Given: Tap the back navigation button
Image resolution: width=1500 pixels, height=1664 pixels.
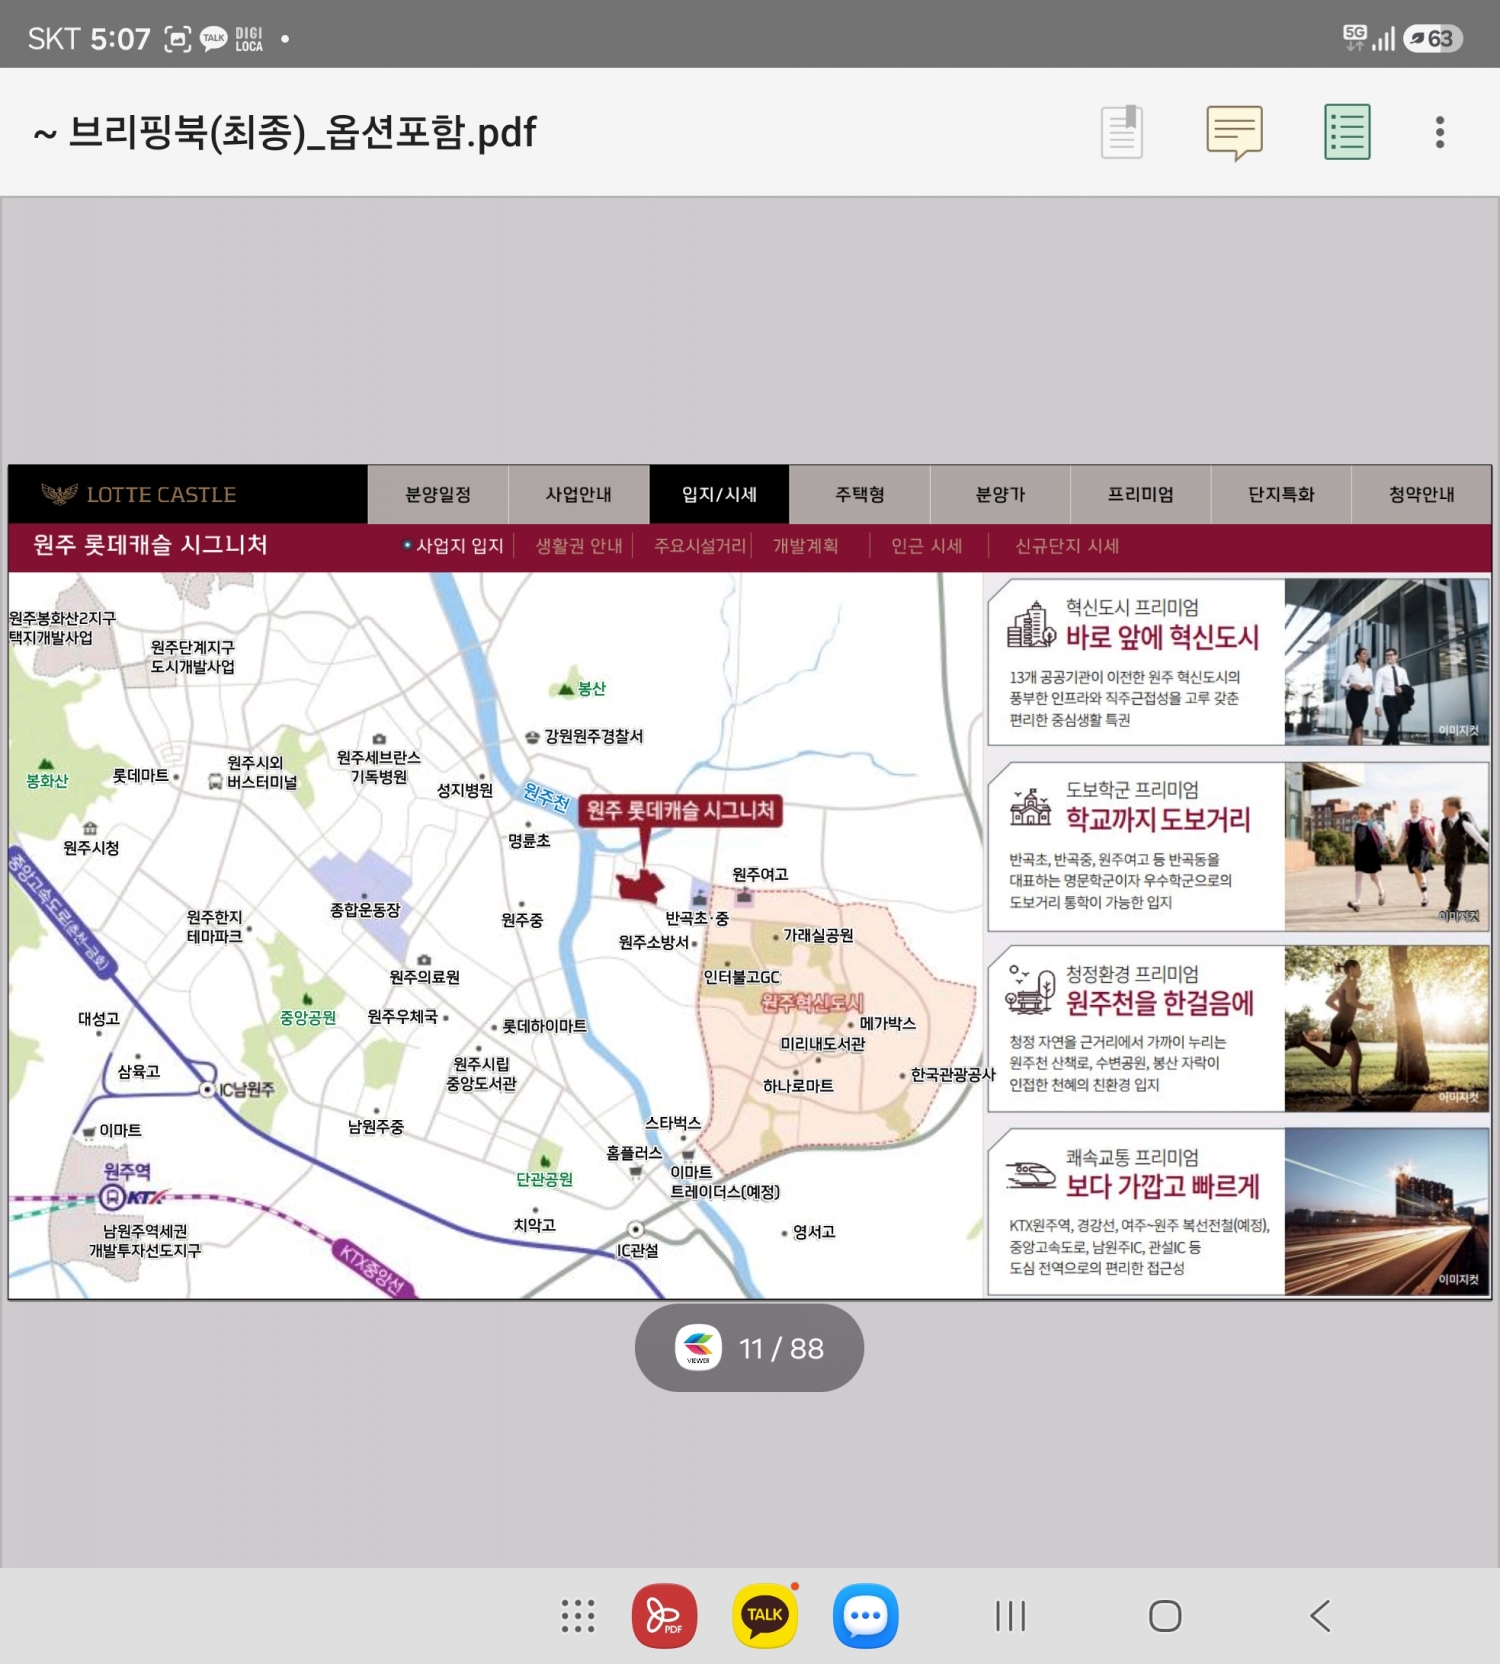Looking at the screenshot, I should [1320, 1616].
